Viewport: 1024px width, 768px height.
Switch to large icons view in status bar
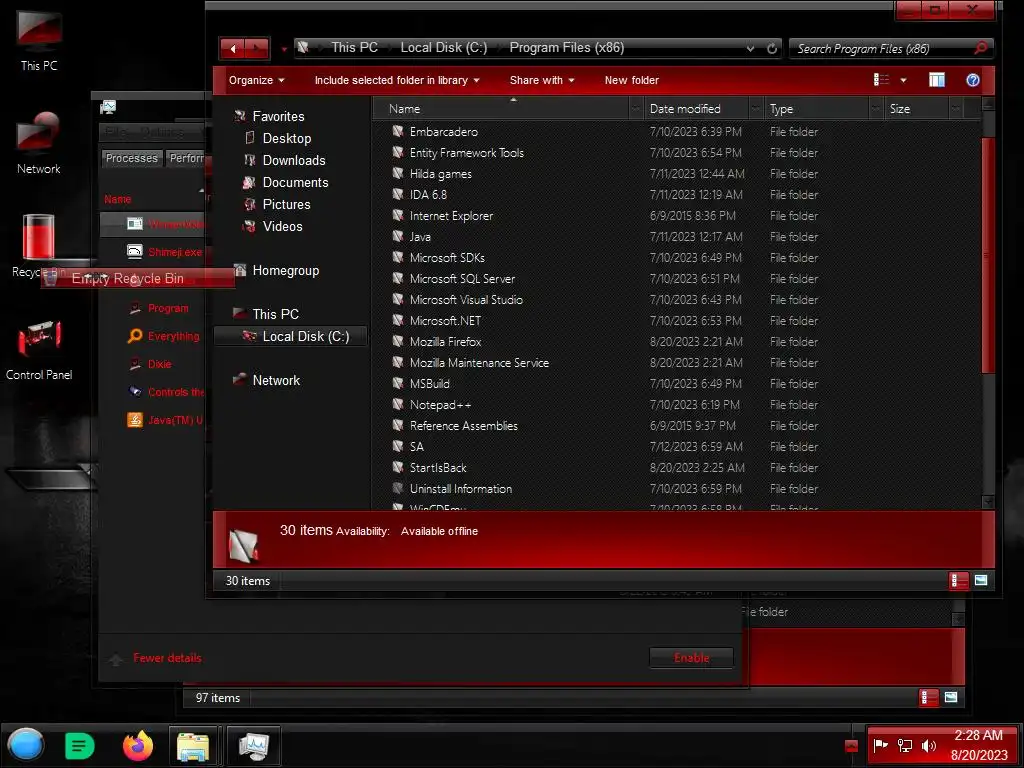(981, 580)
